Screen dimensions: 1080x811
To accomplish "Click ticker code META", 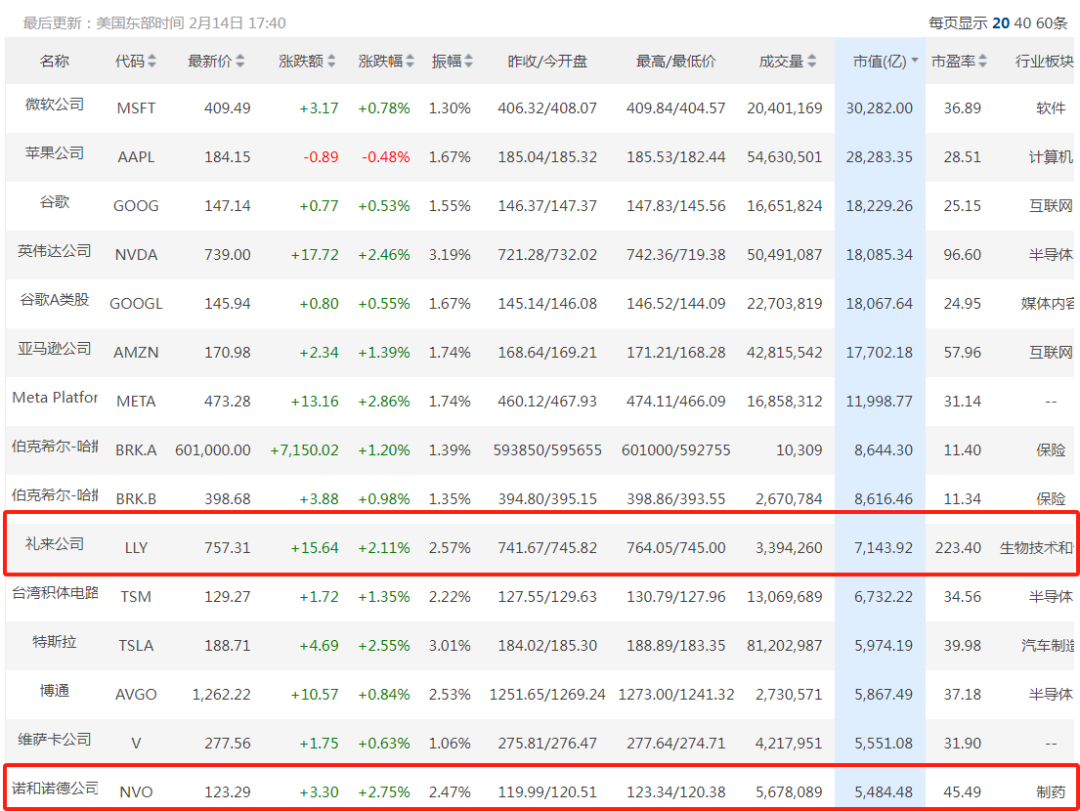I will pyautogui.click(x=136, y=402).
